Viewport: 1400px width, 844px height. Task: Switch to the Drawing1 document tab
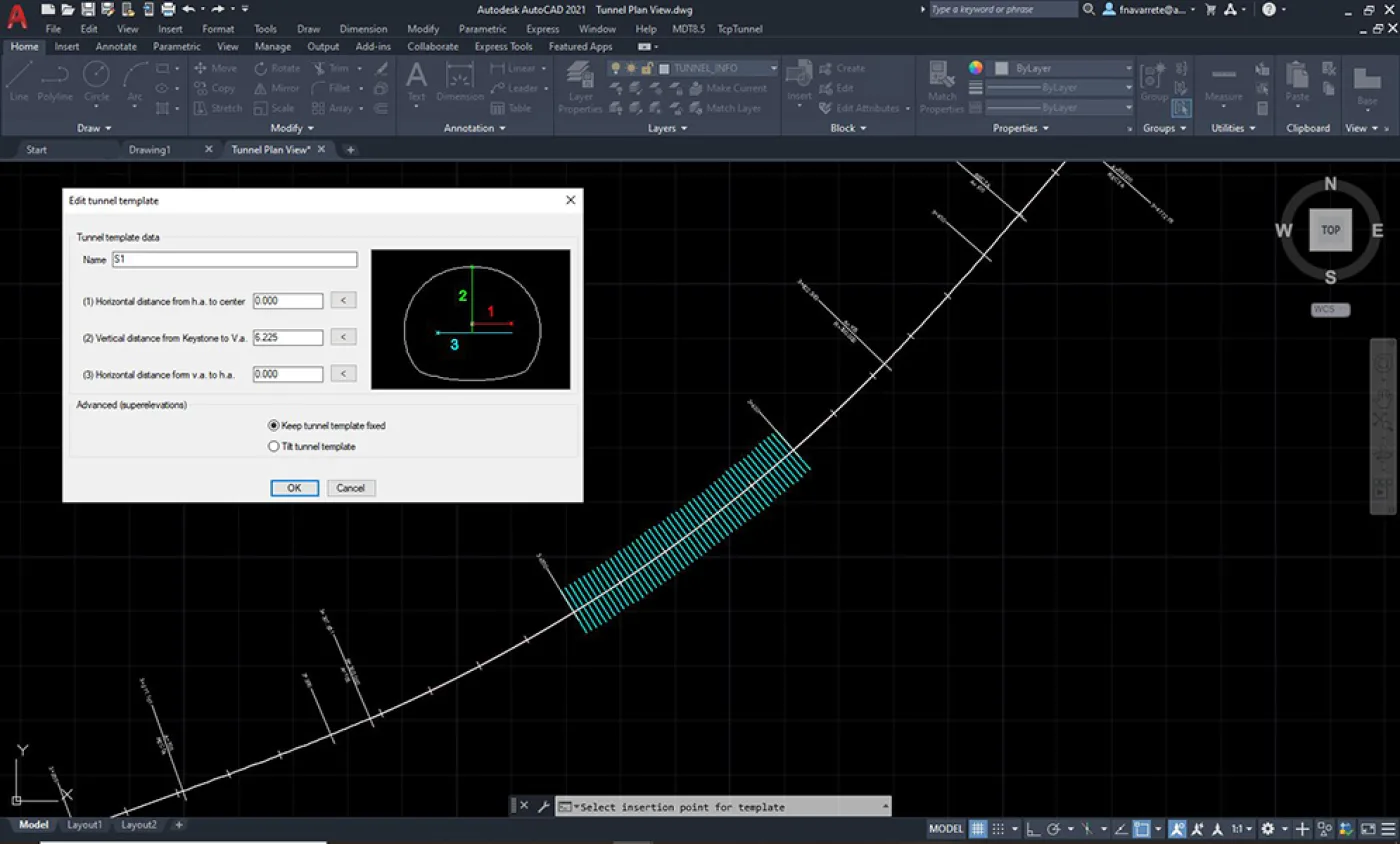(x=150, y=149)
